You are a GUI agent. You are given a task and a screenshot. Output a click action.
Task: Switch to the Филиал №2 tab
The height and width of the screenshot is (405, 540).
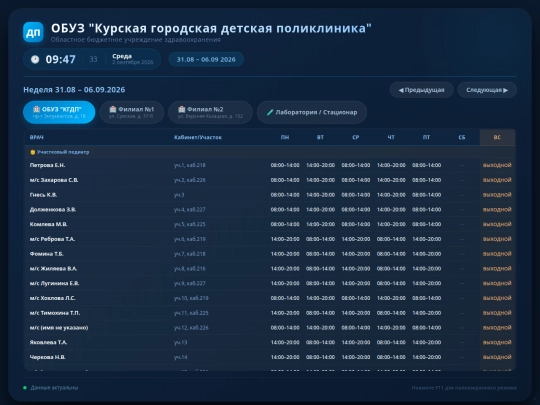(x=210, y=112)
